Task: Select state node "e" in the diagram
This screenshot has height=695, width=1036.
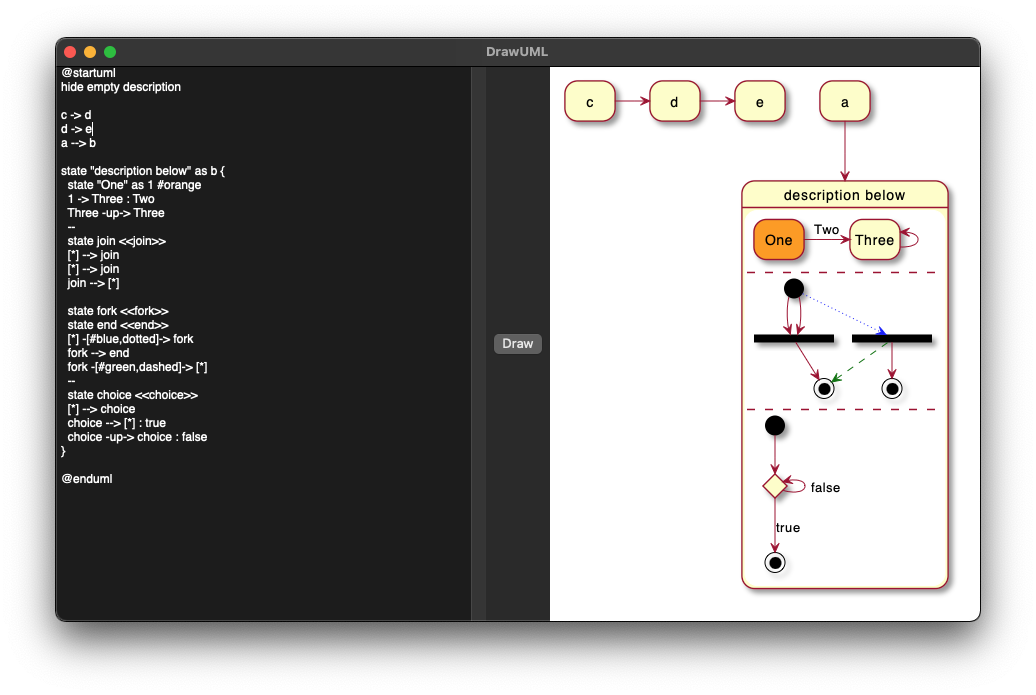Action: (759, 102)
